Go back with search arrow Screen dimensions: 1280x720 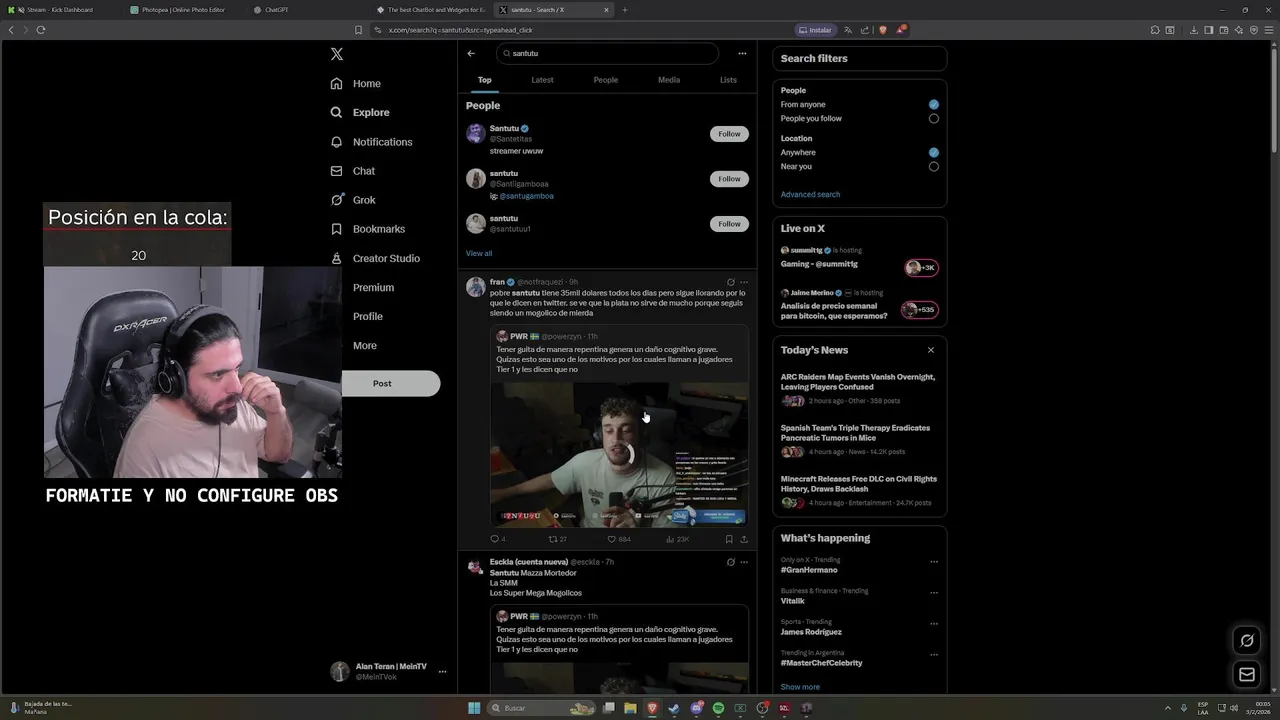[x=471, y=54]
